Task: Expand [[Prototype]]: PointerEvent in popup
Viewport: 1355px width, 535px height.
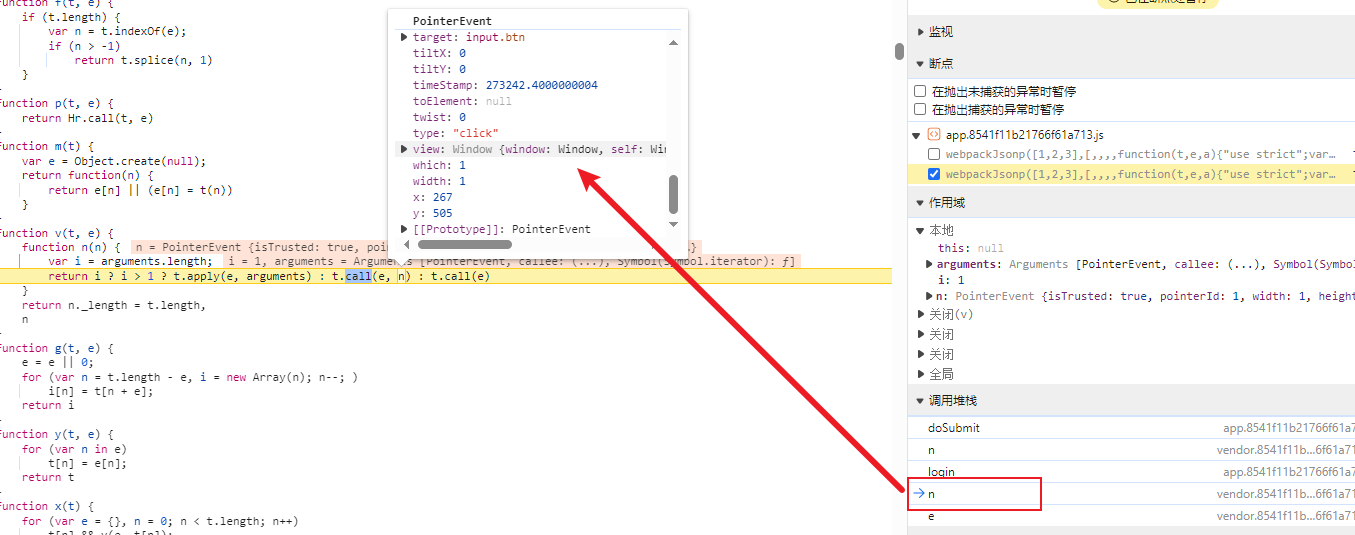Action: (x=404, y=229)
